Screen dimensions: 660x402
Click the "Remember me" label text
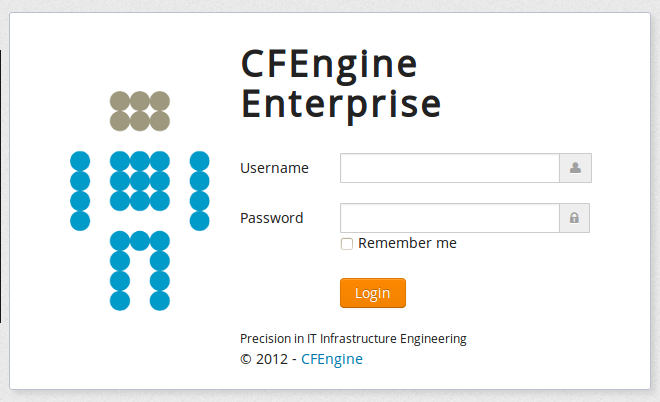tap(407, 243)
